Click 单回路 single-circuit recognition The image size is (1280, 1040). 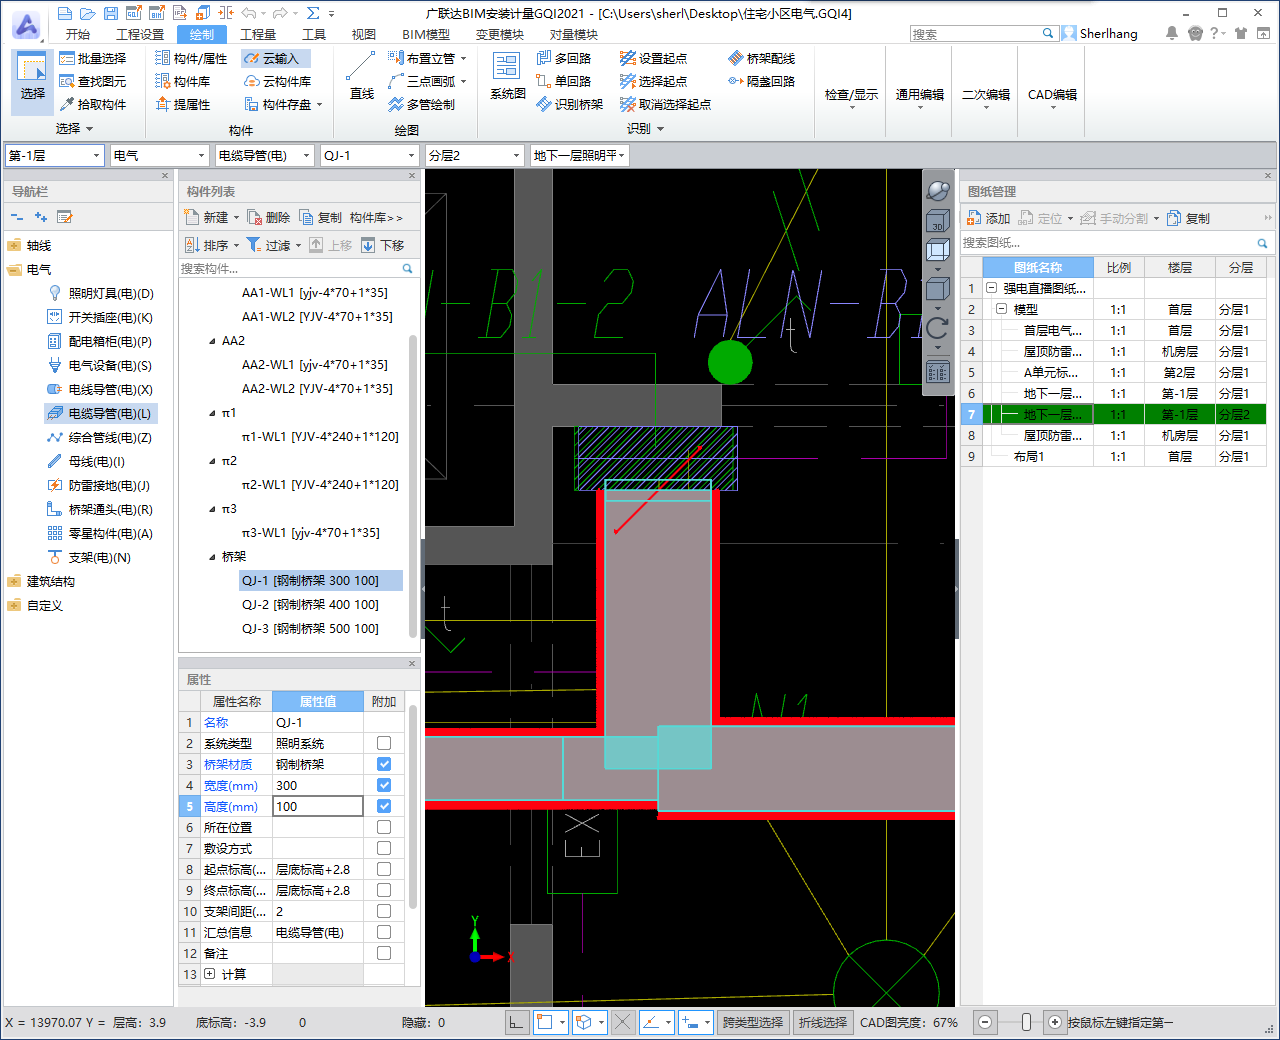pos(563,81)
